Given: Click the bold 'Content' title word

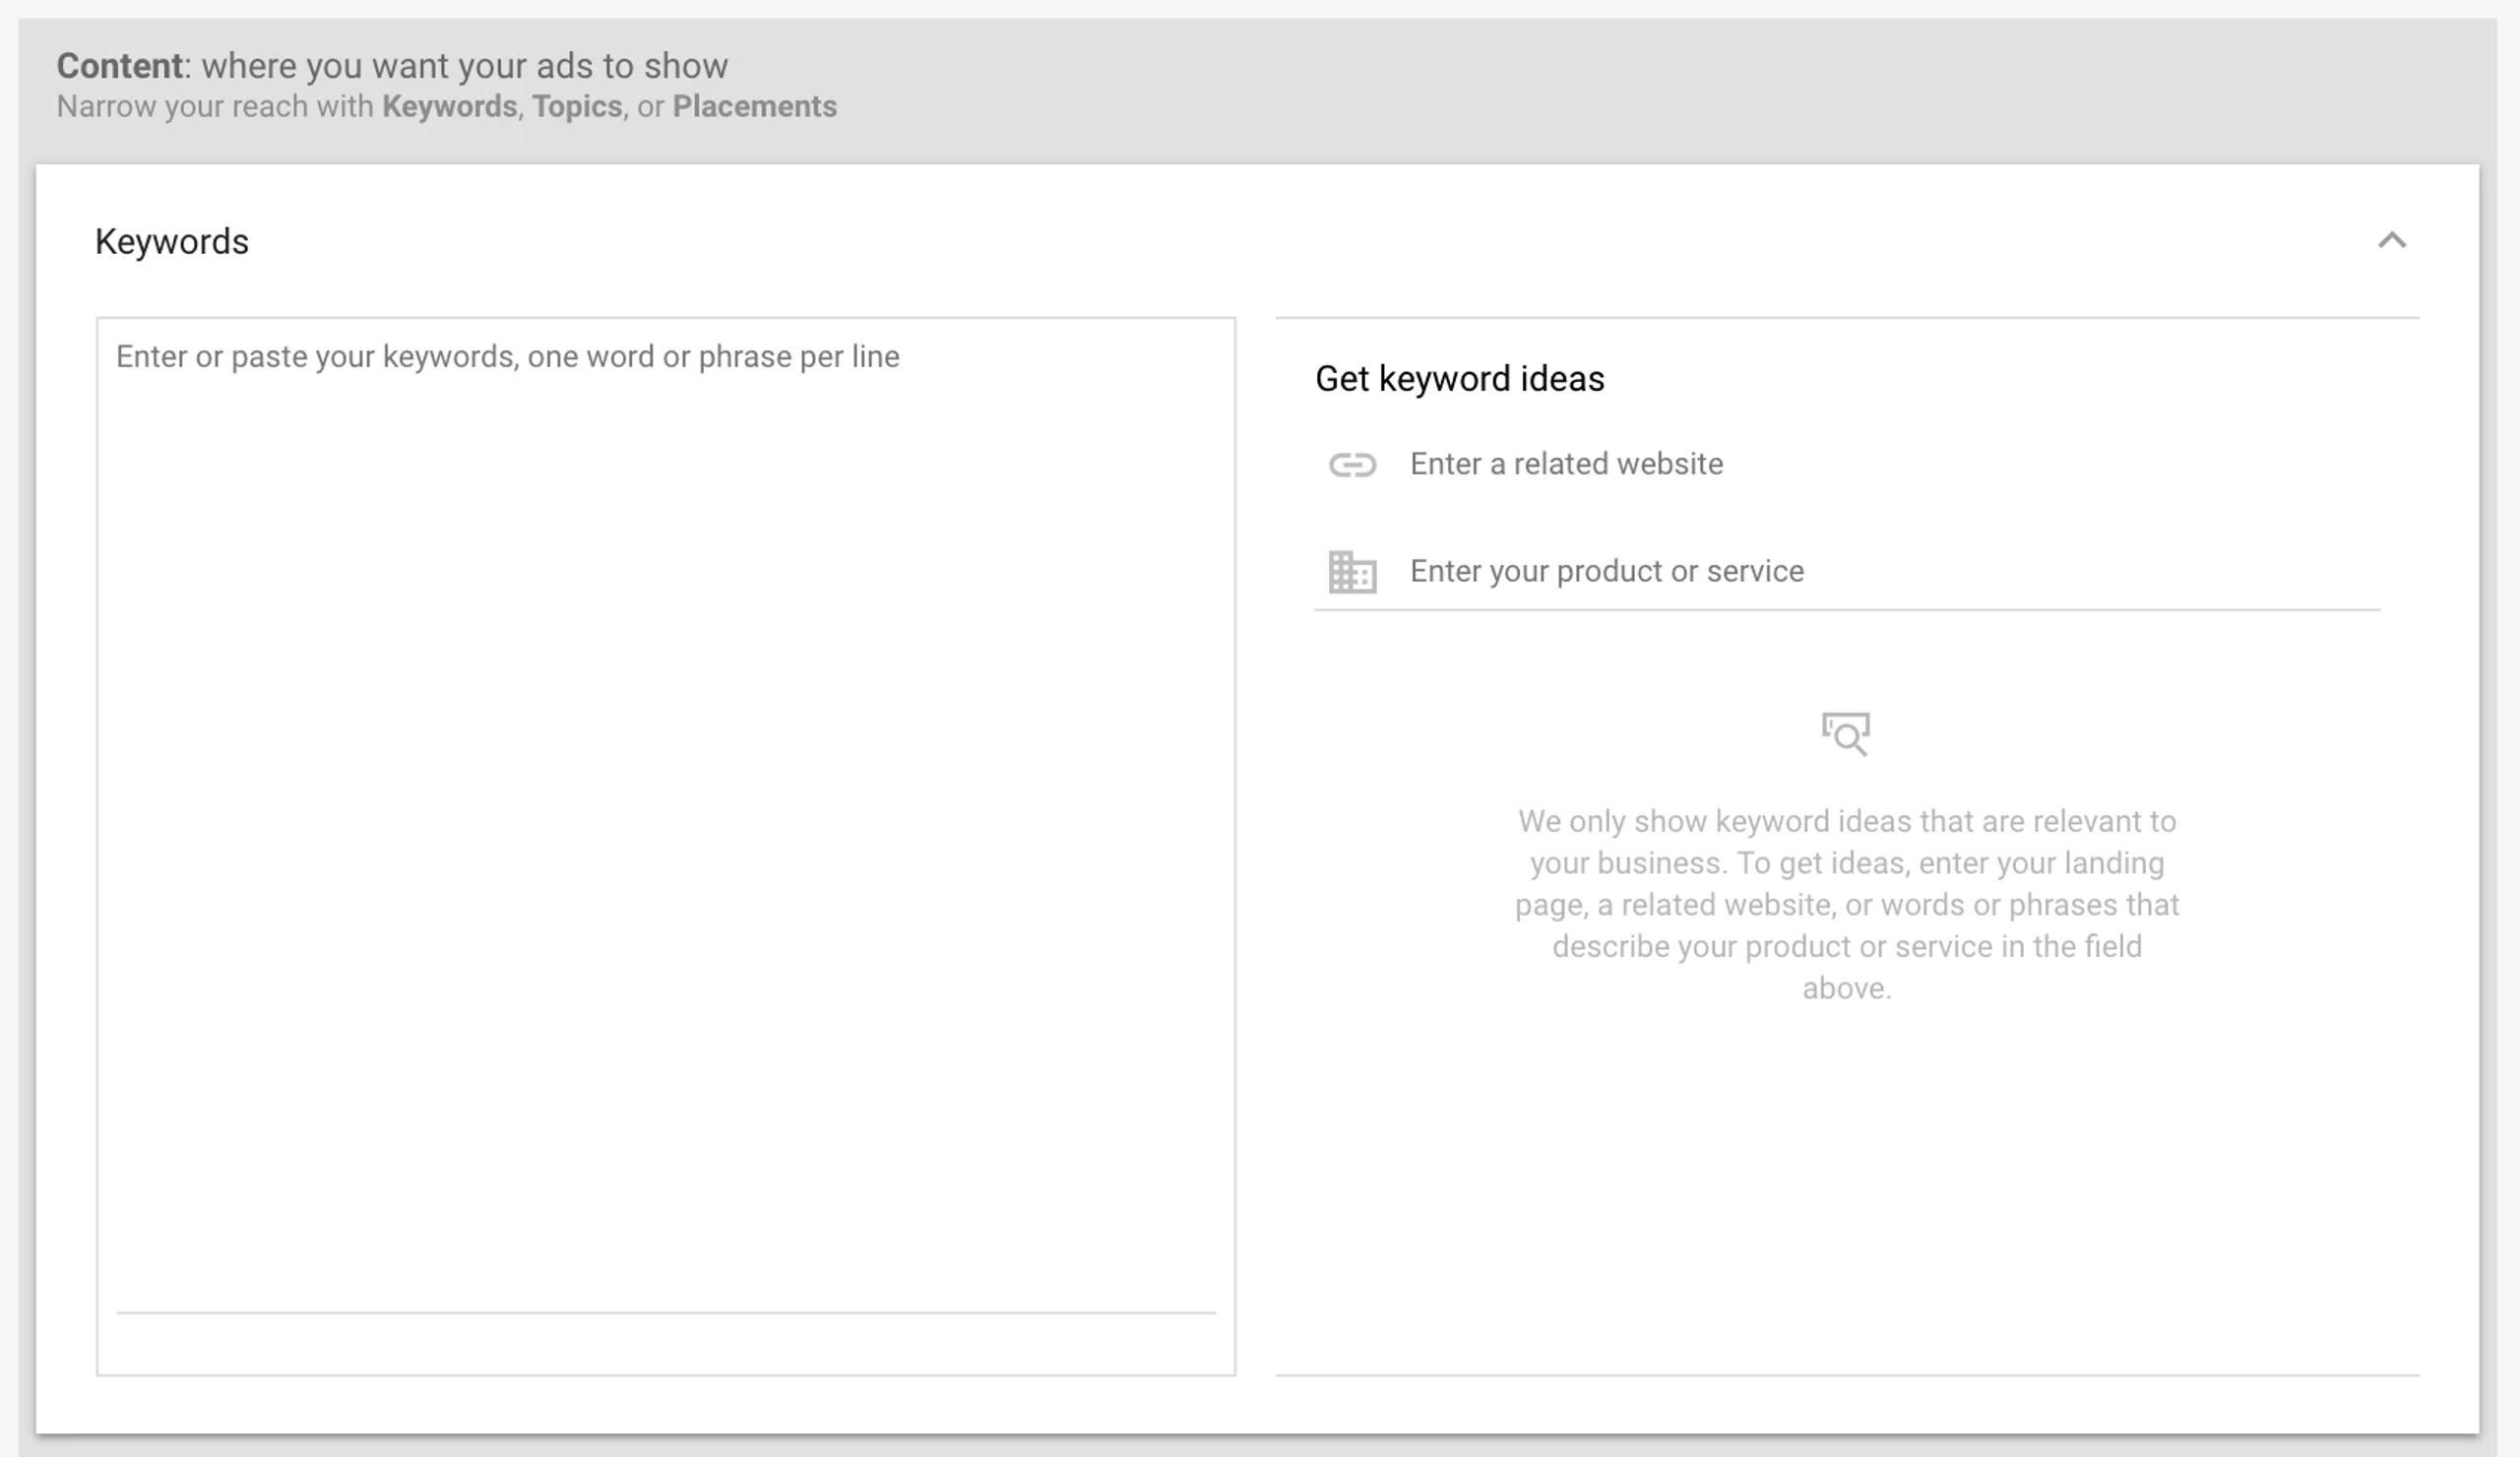Looking at the screenshot, I should [x=119, y=66].
